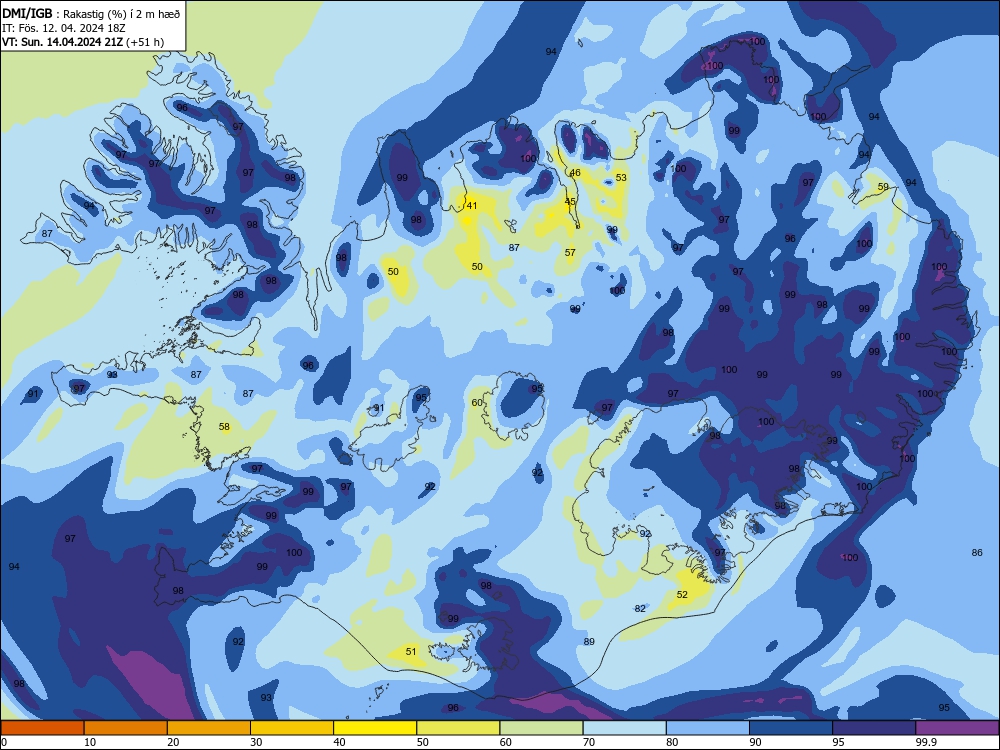Select the navy 95–99.9 legend swatch

coord(874,728)
